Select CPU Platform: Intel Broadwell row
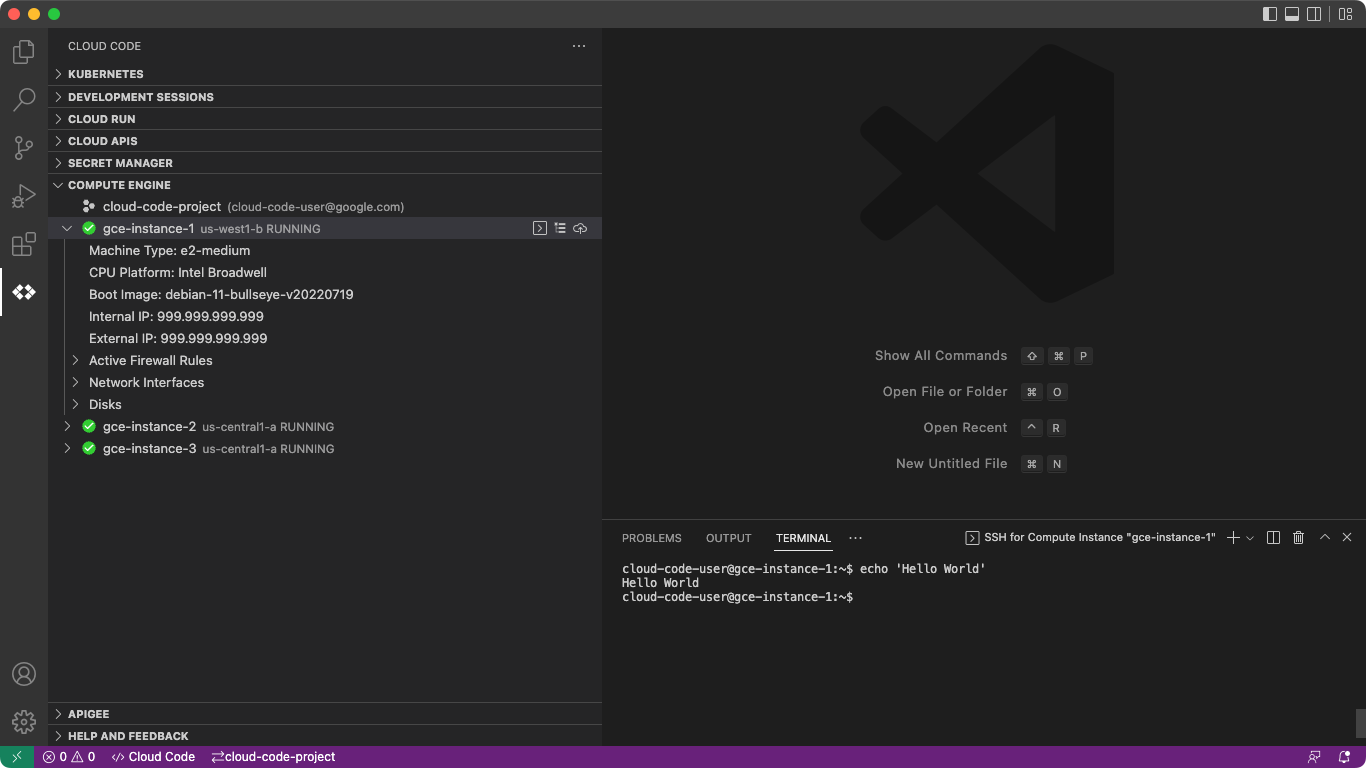The width and height of the screenshot is (1366, 768). pyautogui.click(x=325, y=273)
